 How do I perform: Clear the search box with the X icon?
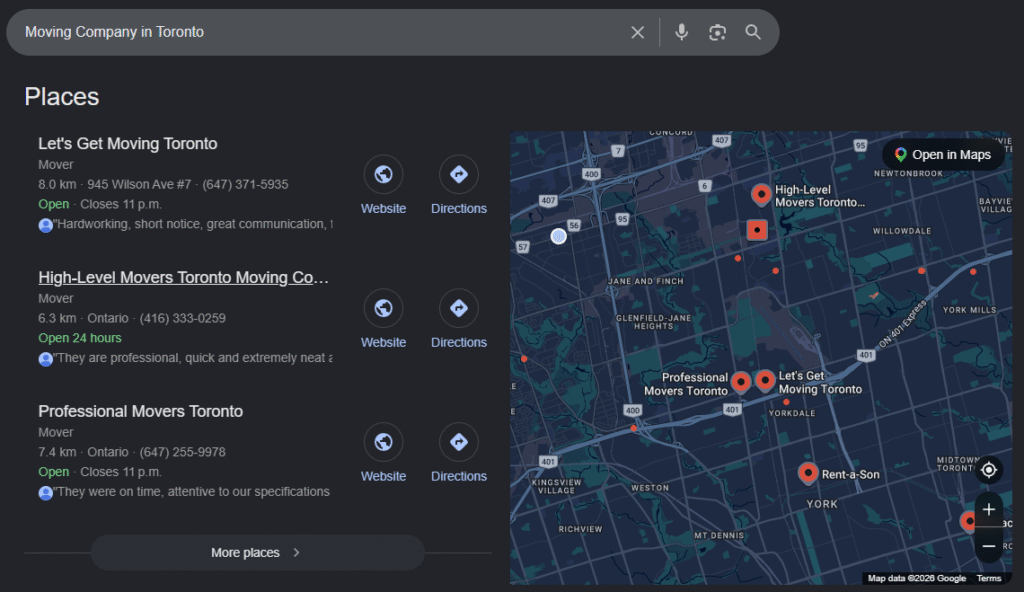637,32
